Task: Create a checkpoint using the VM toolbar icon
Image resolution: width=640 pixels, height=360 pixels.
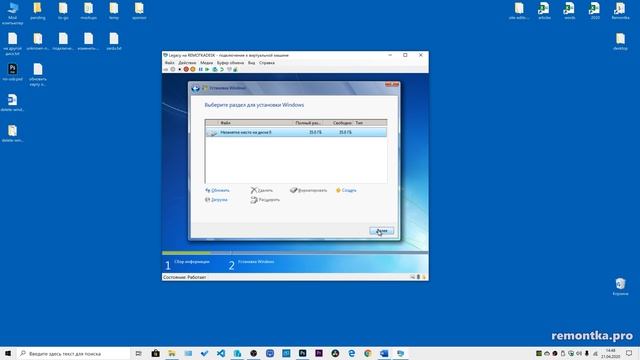Action: click(x=215, y=69)
